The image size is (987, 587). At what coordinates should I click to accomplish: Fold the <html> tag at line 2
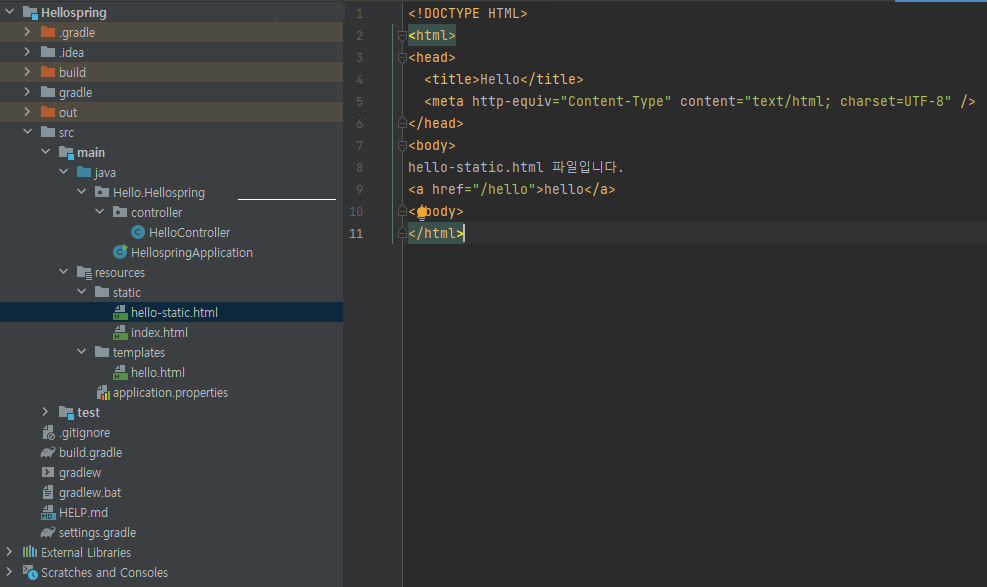(x=402, y=36)
